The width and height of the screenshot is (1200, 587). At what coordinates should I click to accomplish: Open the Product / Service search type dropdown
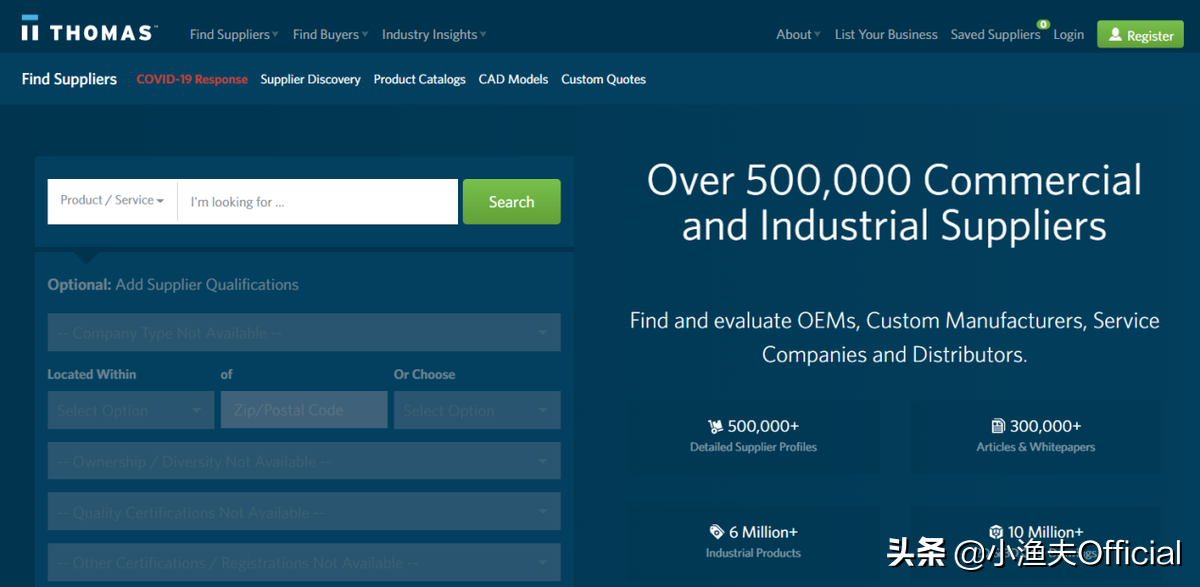(112, 201)
